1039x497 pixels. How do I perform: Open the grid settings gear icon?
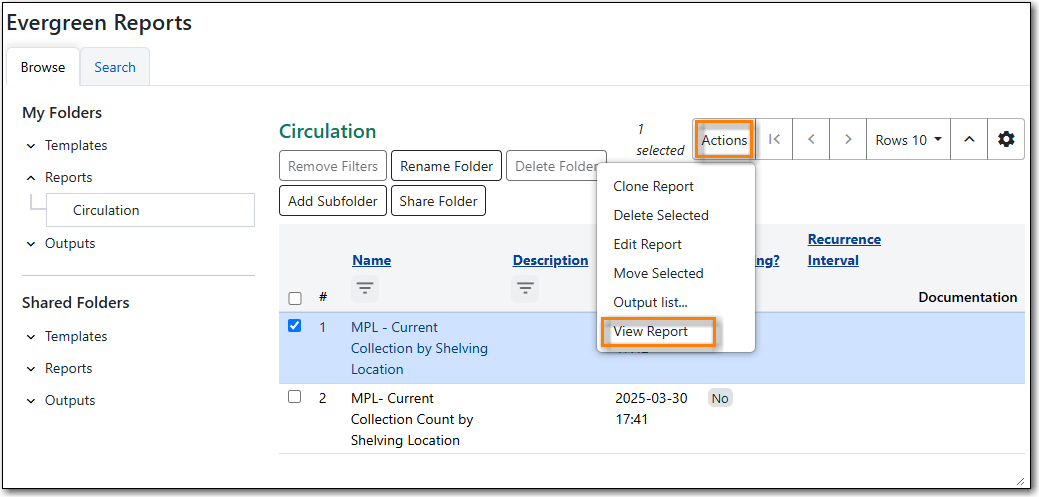coord(1005,140)
